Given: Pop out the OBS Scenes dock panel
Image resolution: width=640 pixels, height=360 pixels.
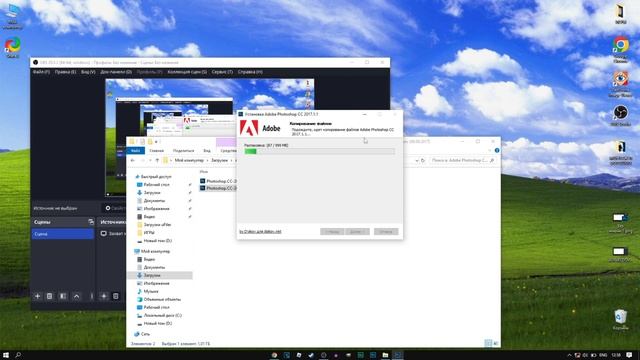Looking at the screenshot, I should pyautogui.click(x=91, y=222).
